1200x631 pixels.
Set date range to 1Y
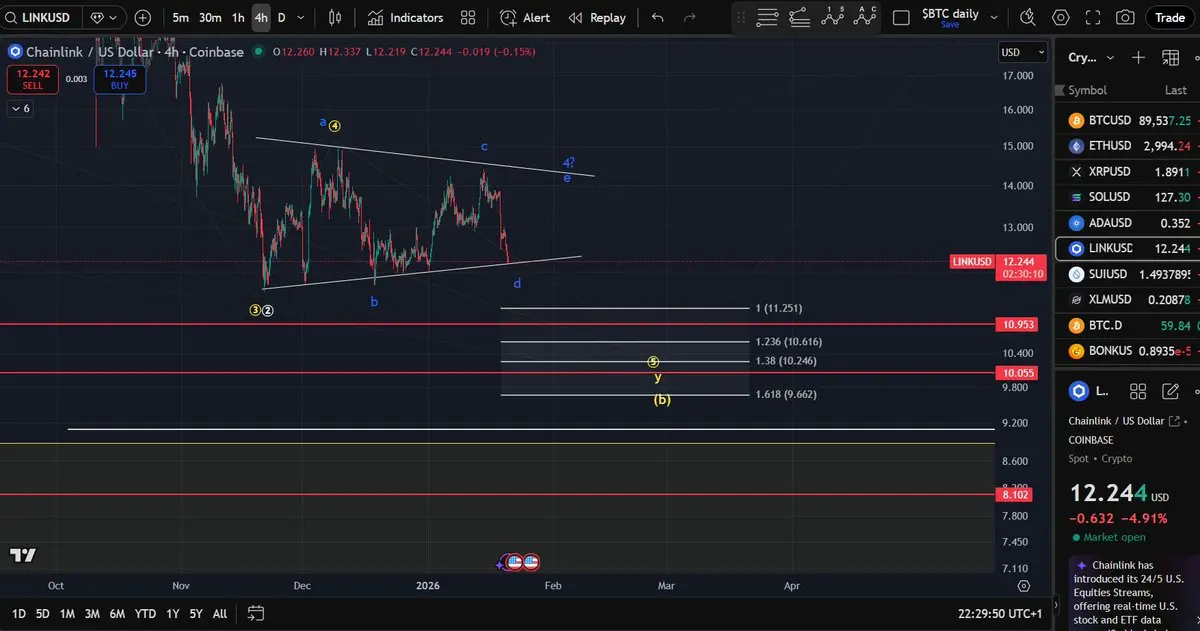click(173, 613)
